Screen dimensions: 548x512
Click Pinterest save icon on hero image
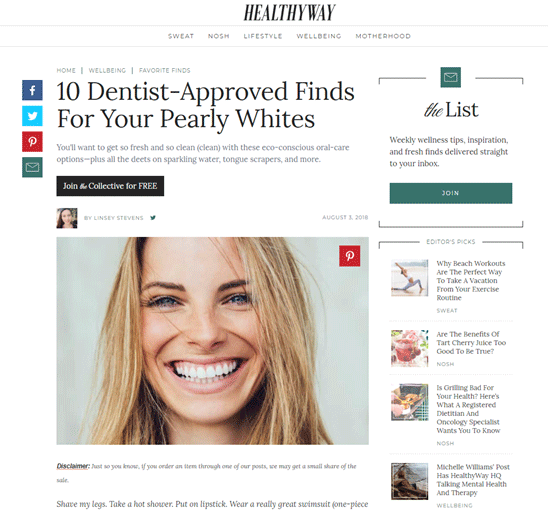point(349,256)
